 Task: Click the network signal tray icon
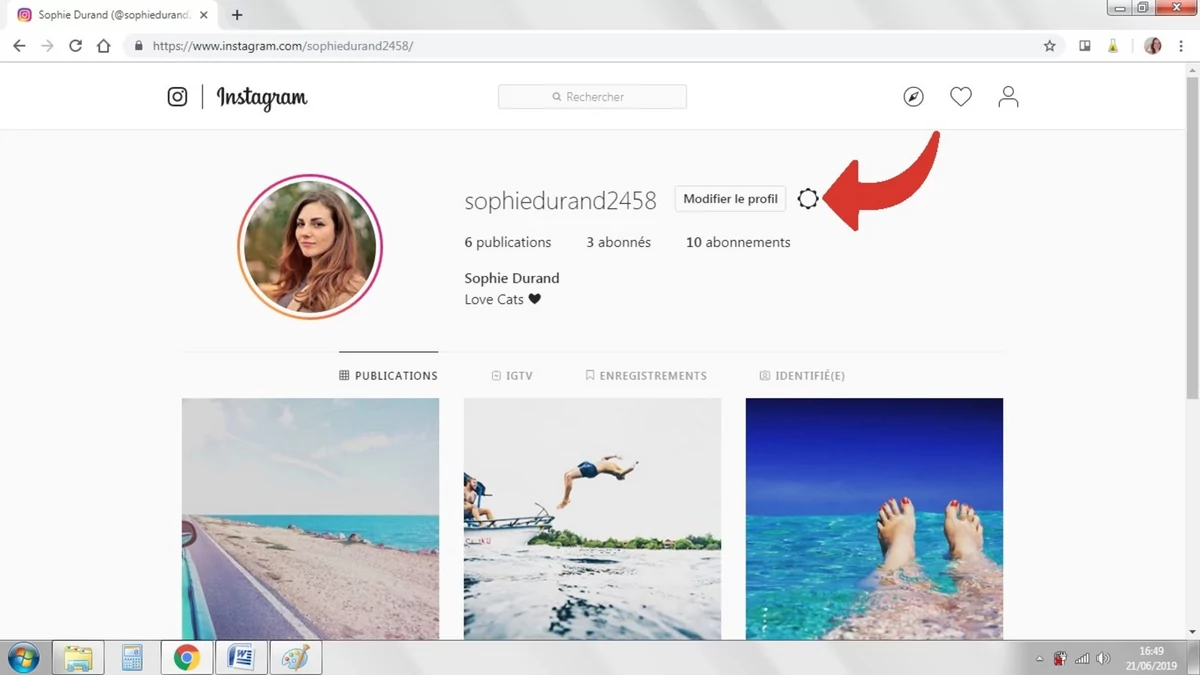(1082, 659)
